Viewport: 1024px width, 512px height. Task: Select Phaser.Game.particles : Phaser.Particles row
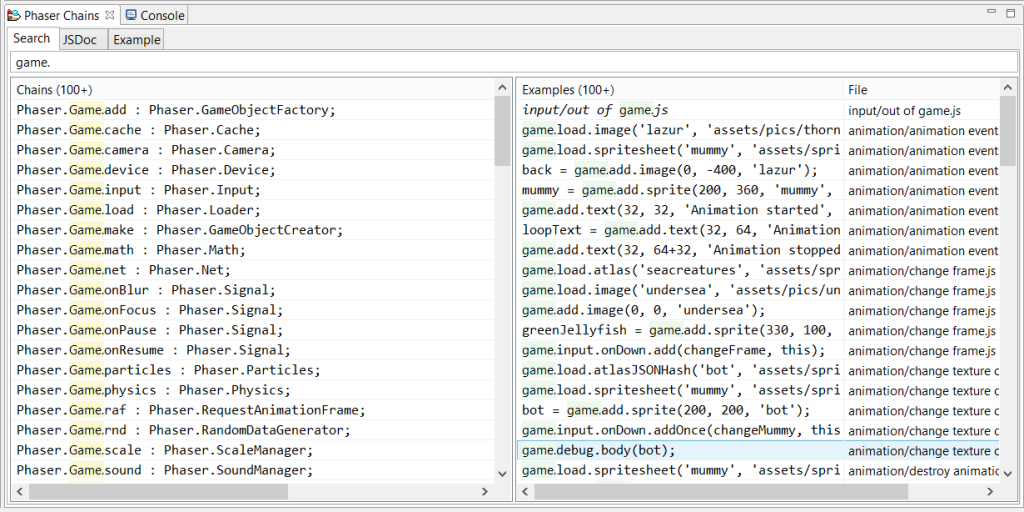pyautogui.click(x=253, y=370)
